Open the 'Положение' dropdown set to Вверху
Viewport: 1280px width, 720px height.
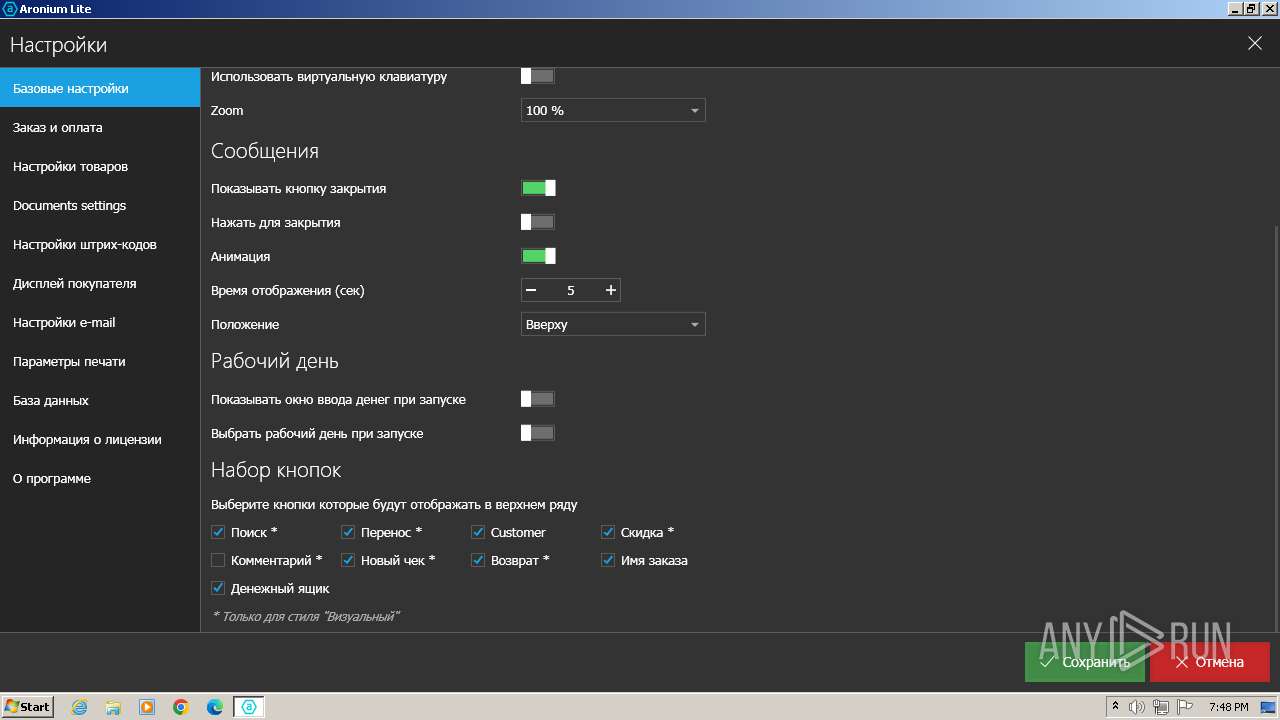coord(613,324)
